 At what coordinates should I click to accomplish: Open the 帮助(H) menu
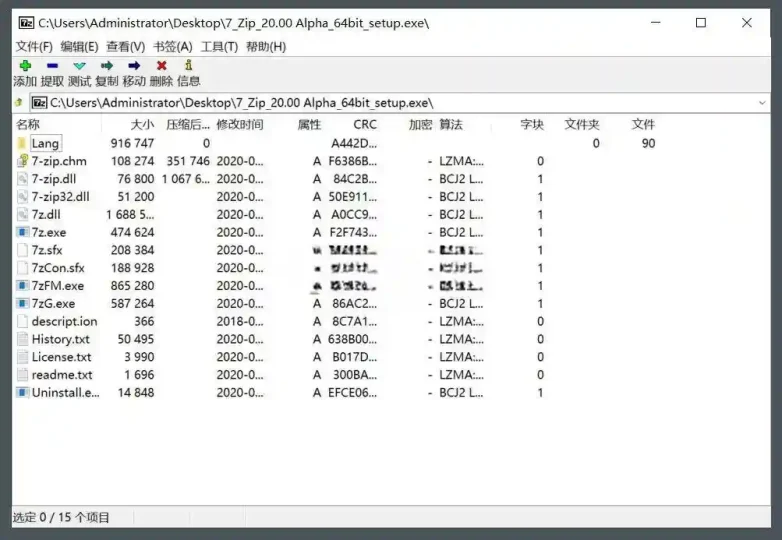(266, 47)
